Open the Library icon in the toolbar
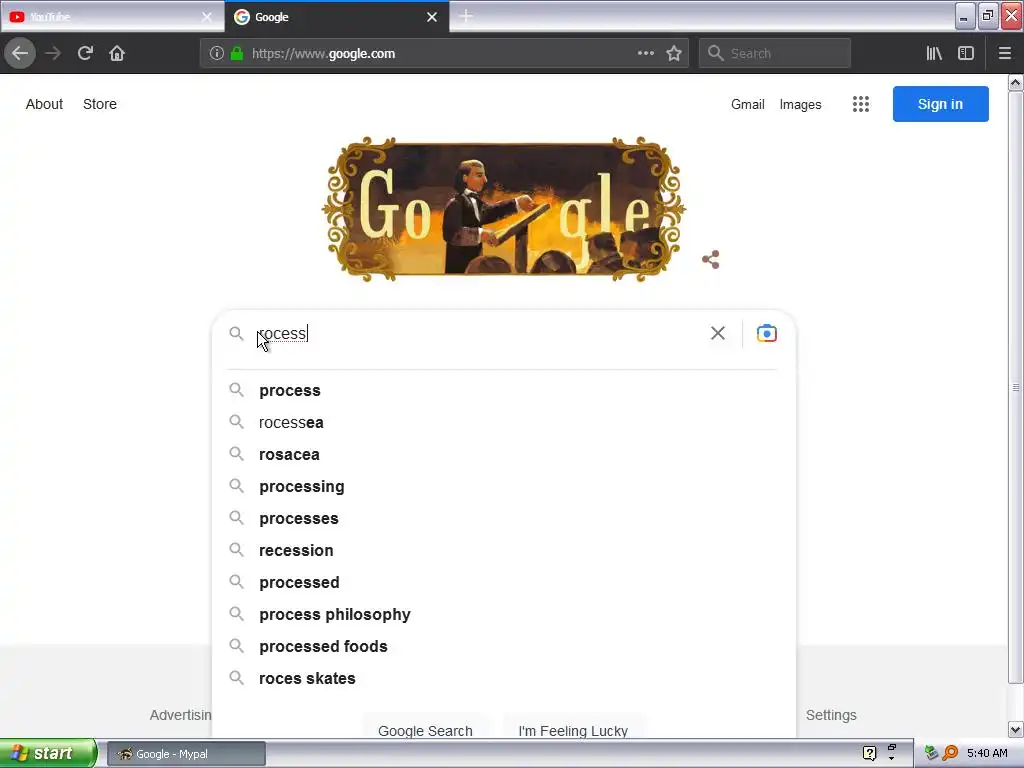Image resolution: width=1024 pixels, height=768 pixels. click(x=934, y=53)
